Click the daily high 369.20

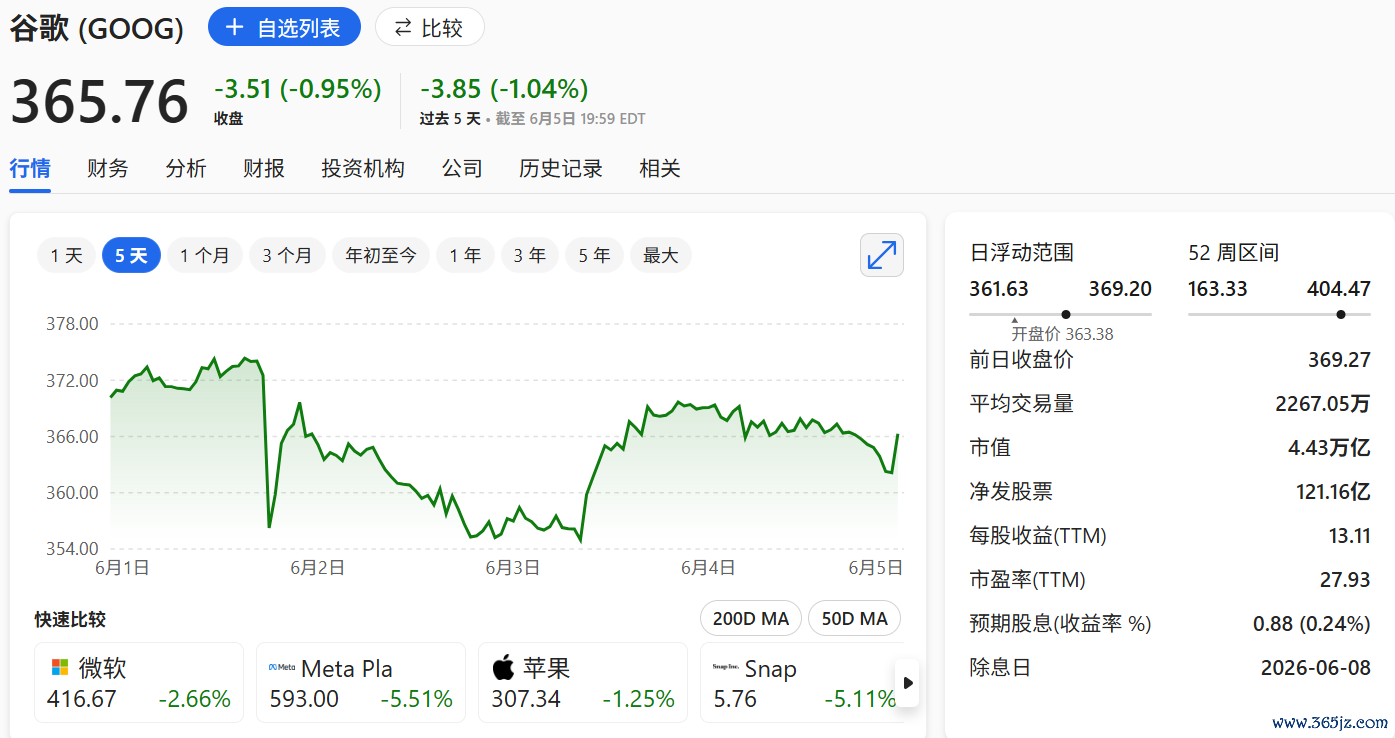coord(1120,289)
